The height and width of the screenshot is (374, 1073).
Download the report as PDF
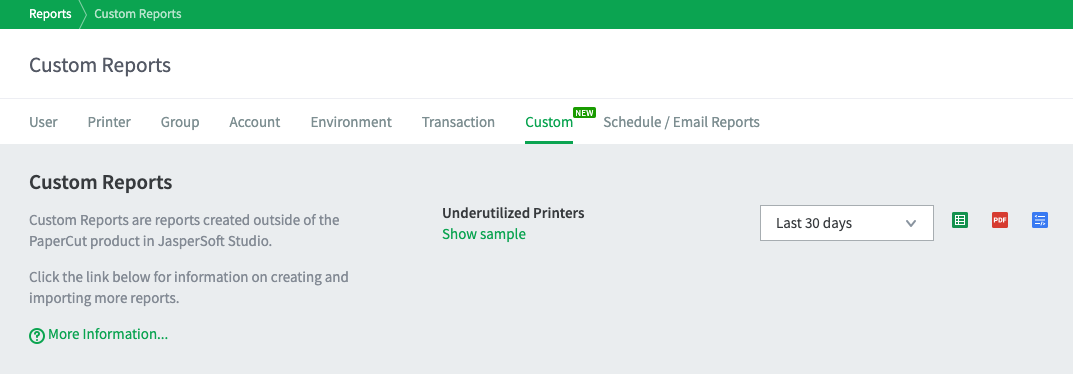(x=1000, y=220)
